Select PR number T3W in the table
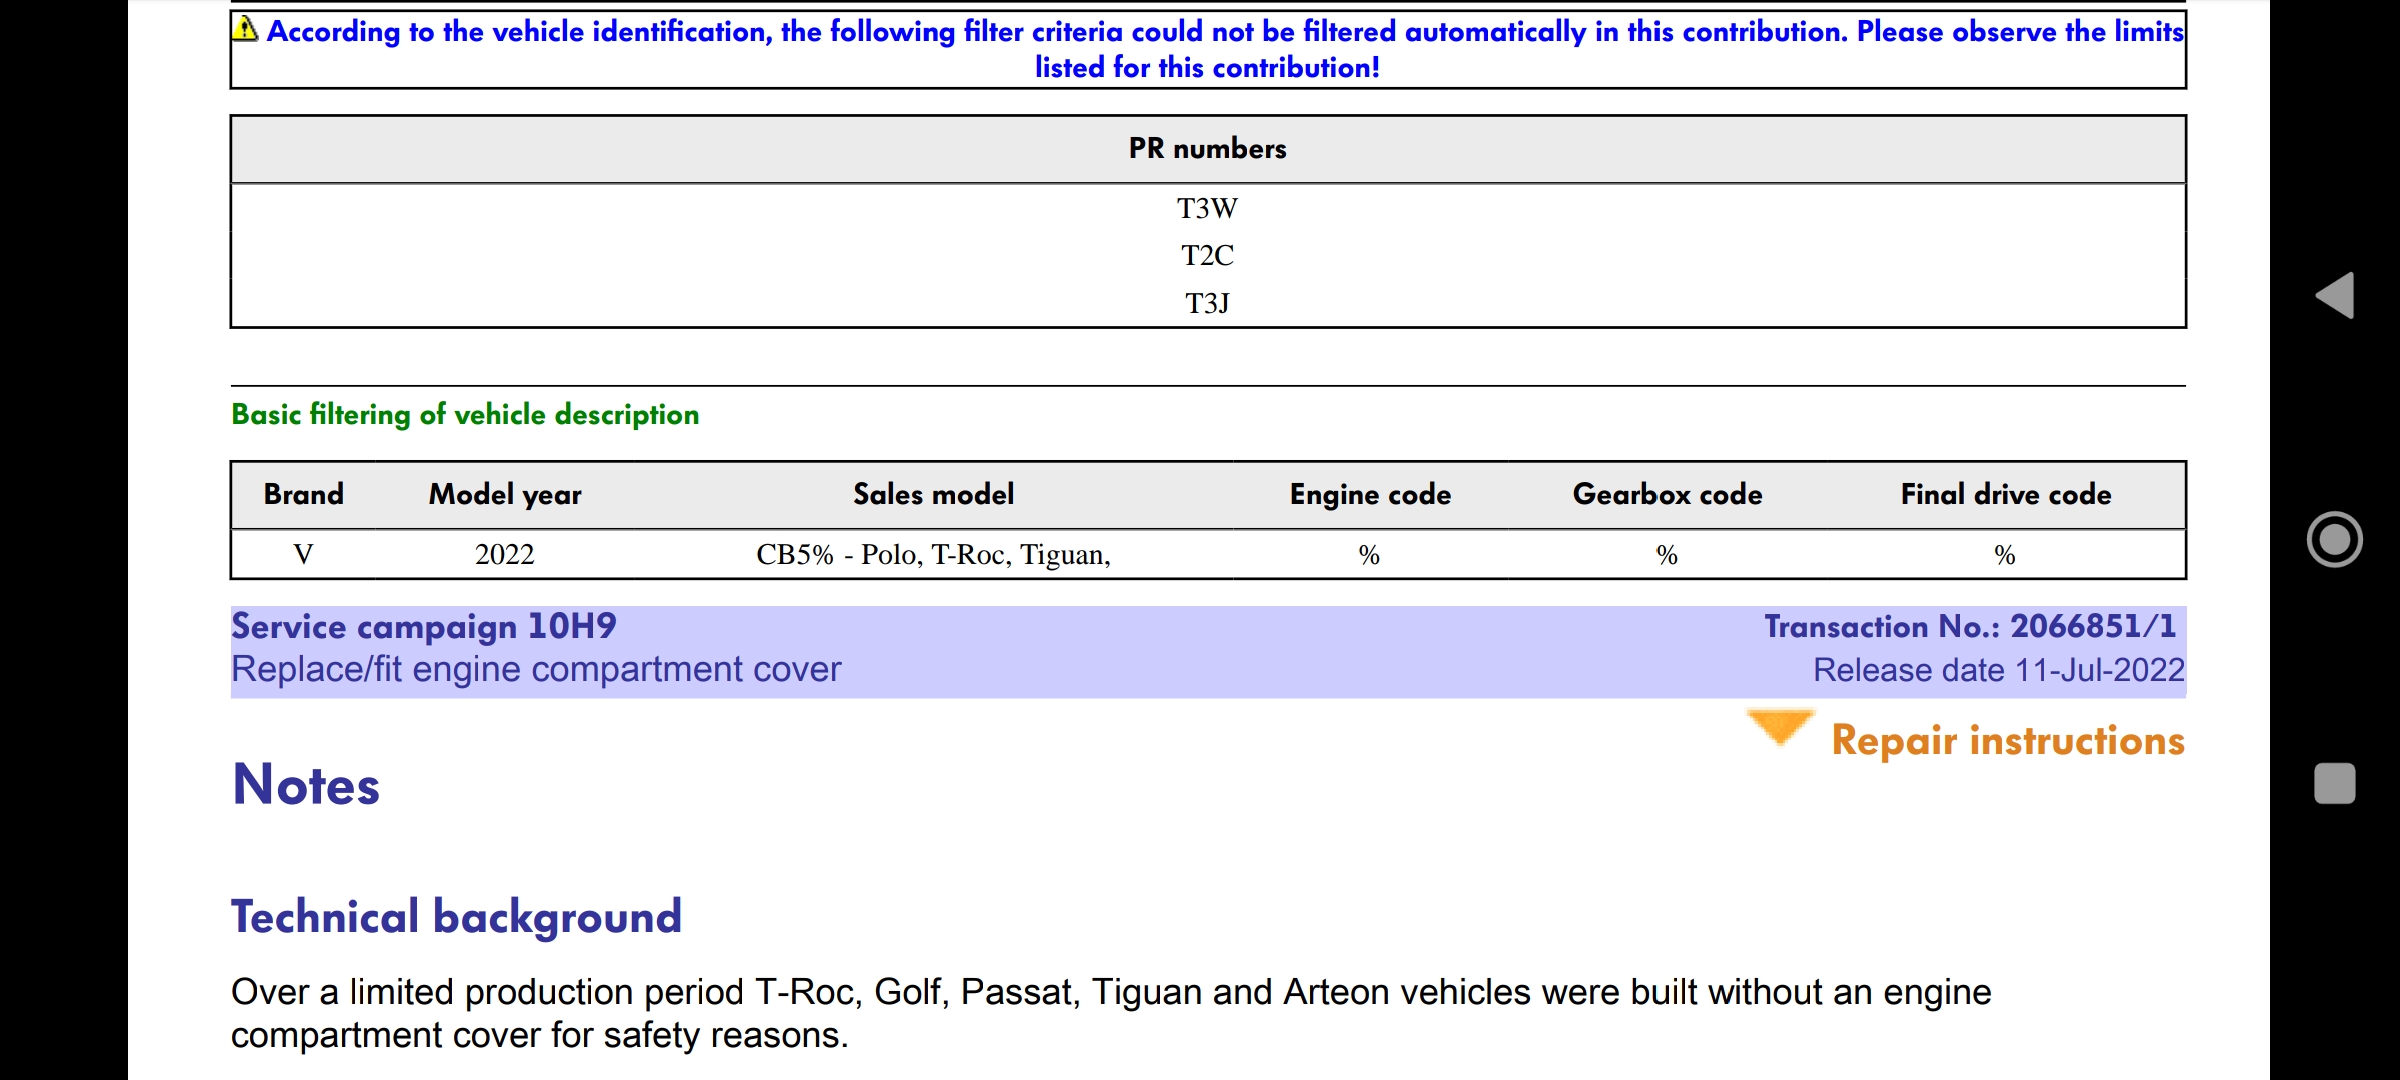2400x1080 pixels. [1206, 208]
